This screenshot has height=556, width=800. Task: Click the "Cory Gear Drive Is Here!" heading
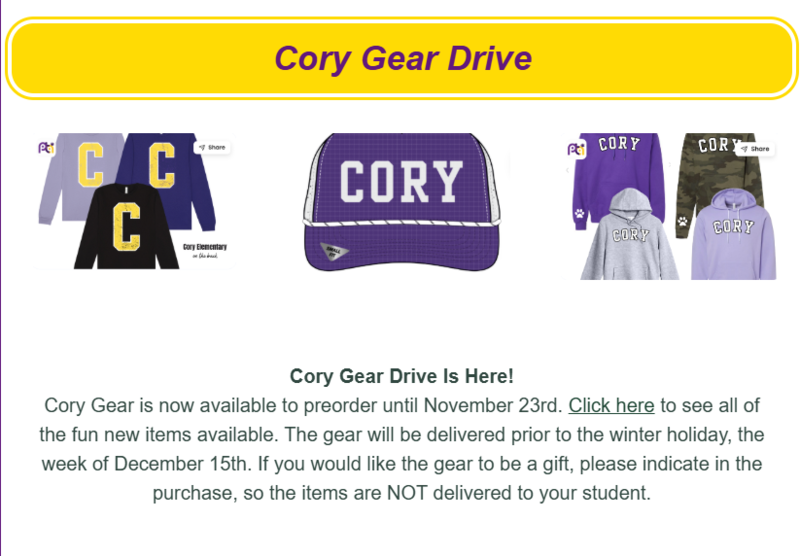coord(401,376)
